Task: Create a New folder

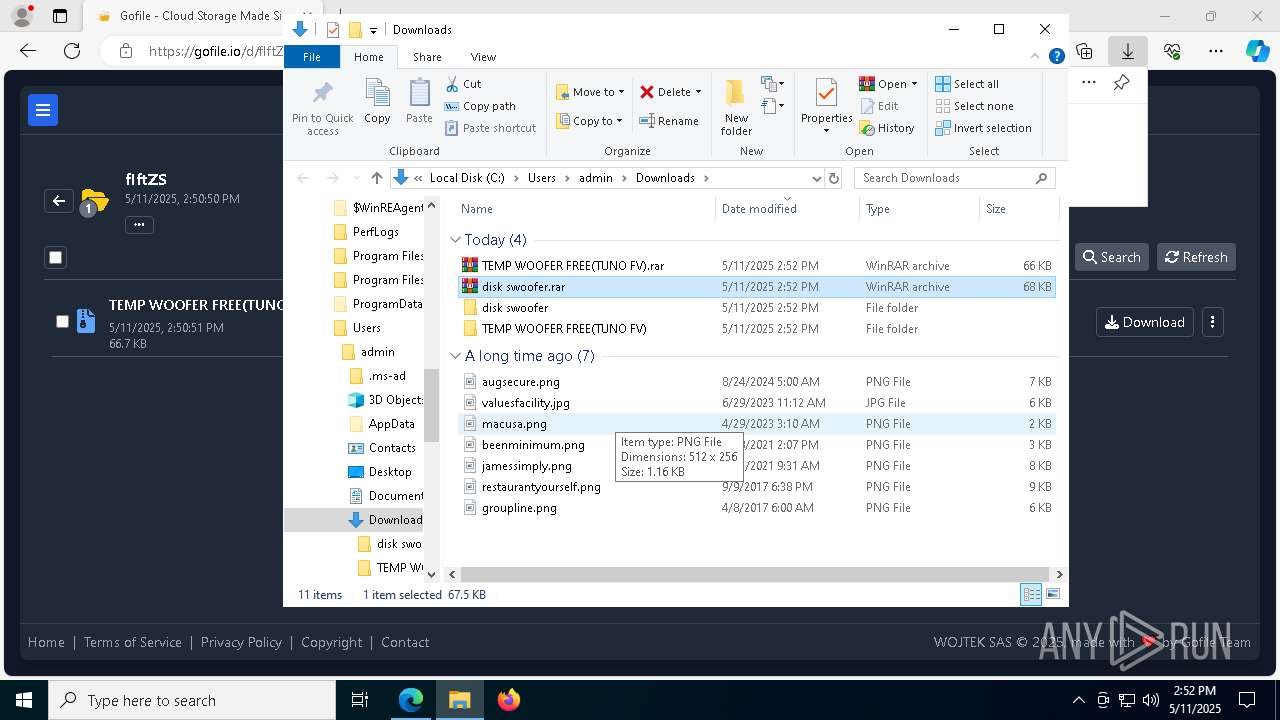Action: [736, 108]
